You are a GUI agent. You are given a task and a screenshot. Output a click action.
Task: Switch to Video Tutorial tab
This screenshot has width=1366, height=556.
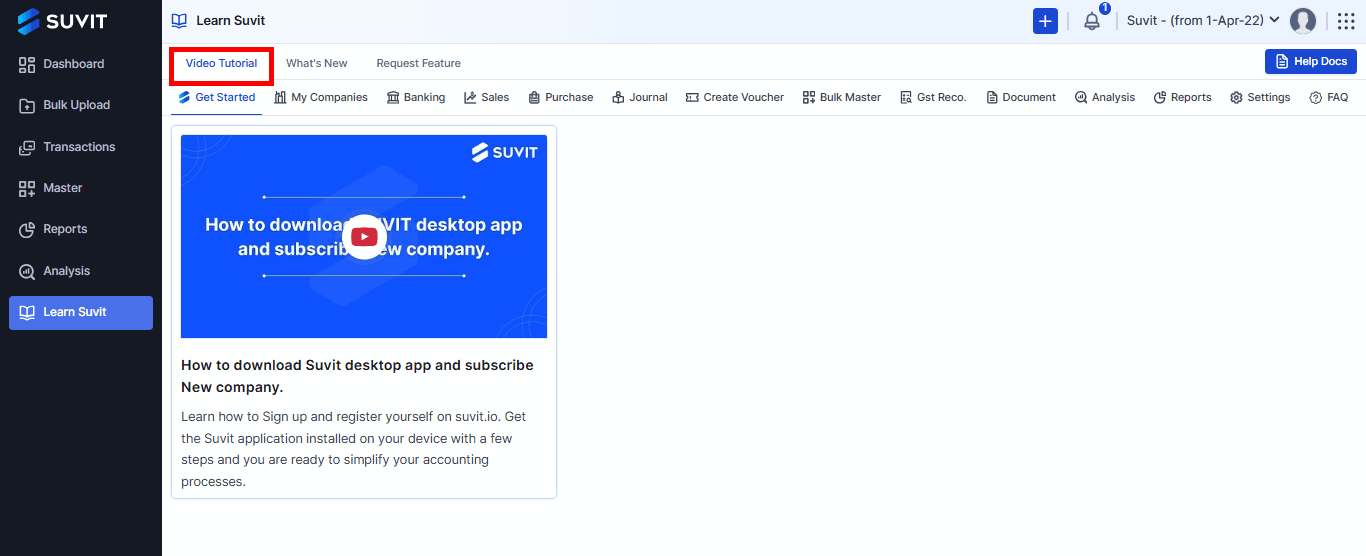221,63
